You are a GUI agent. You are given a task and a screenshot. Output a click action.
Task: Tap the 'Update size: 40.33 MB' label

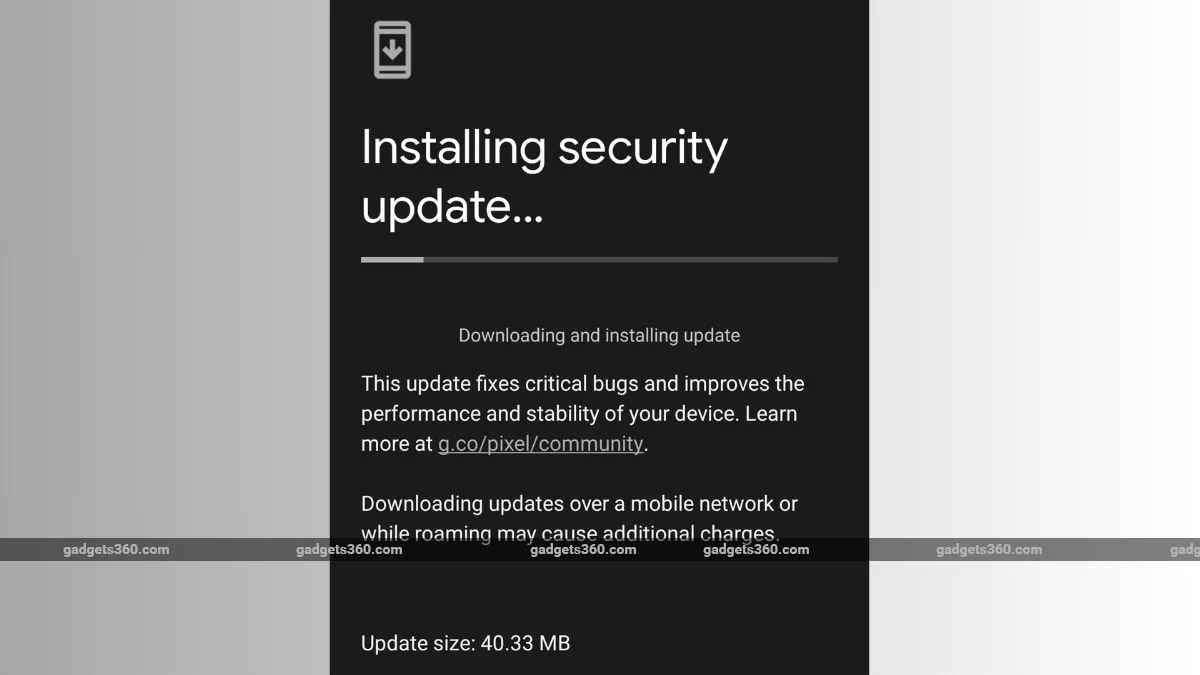click(466, 643)
